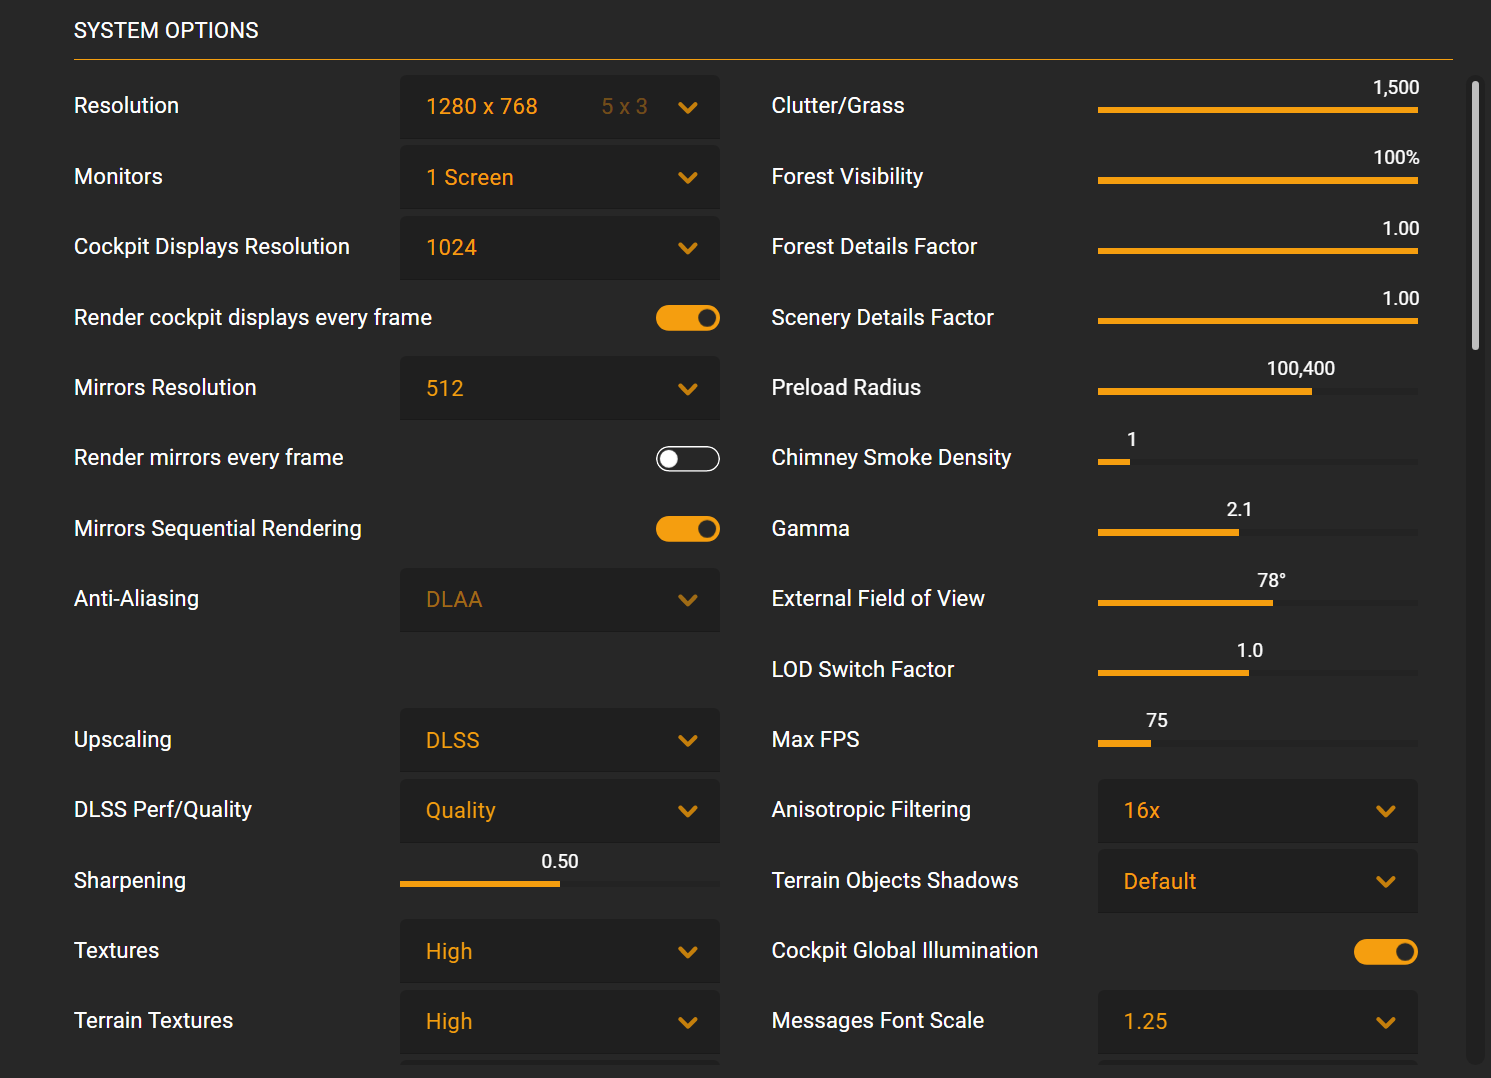Open Terrain Textures dropdown
The height and width of the screenshot is (1078, 1491).
point(559,1022)
